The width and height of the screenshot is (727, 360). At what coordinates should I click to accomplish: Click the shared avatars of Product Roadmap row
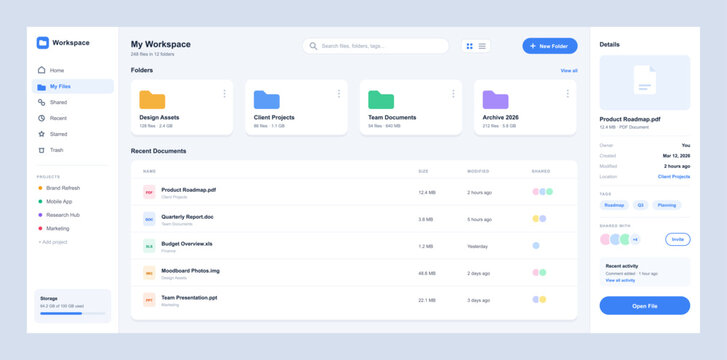[x=542, y=192]
